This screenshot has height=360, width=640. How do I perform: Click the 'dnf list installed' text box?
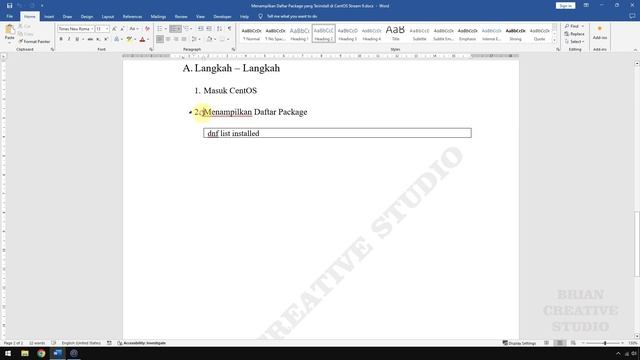337,133
